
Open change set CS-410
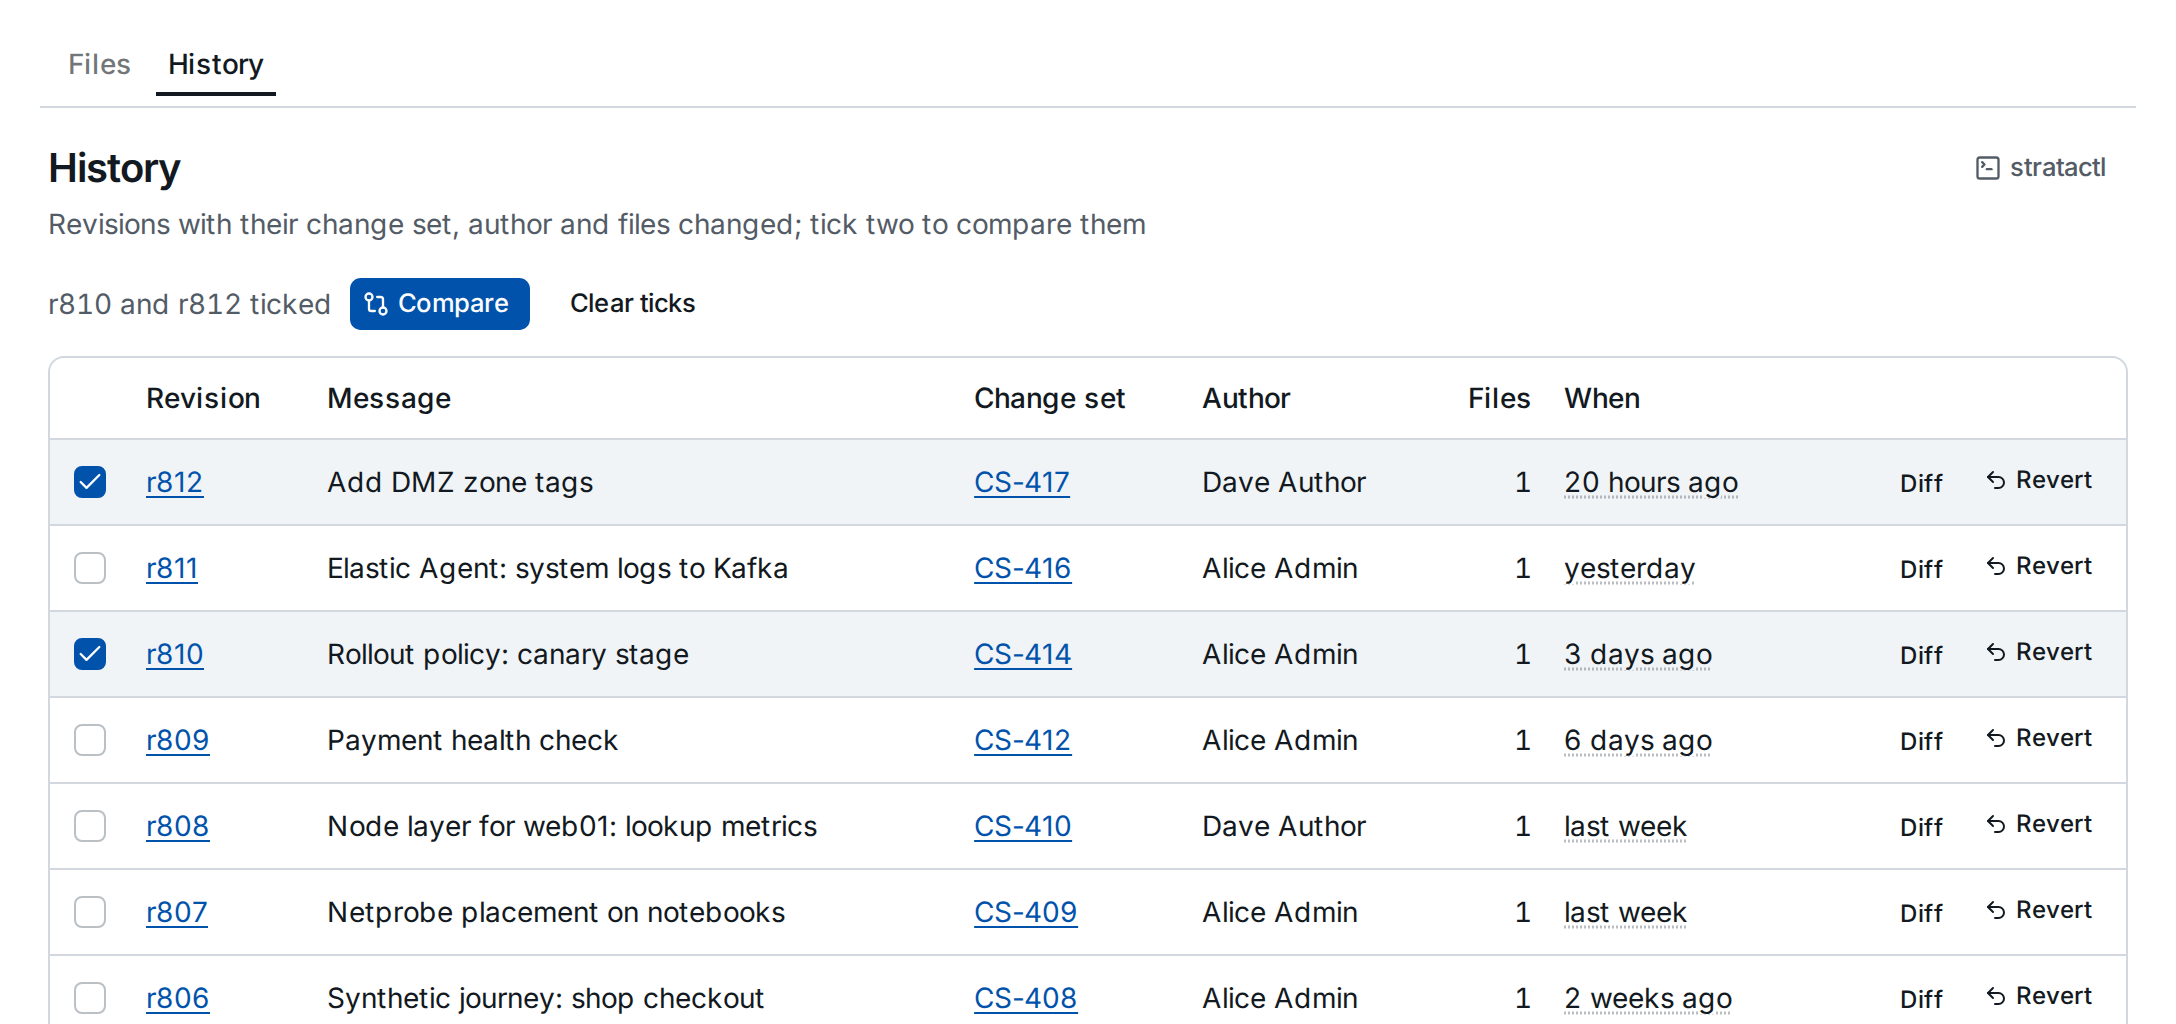1022,826
